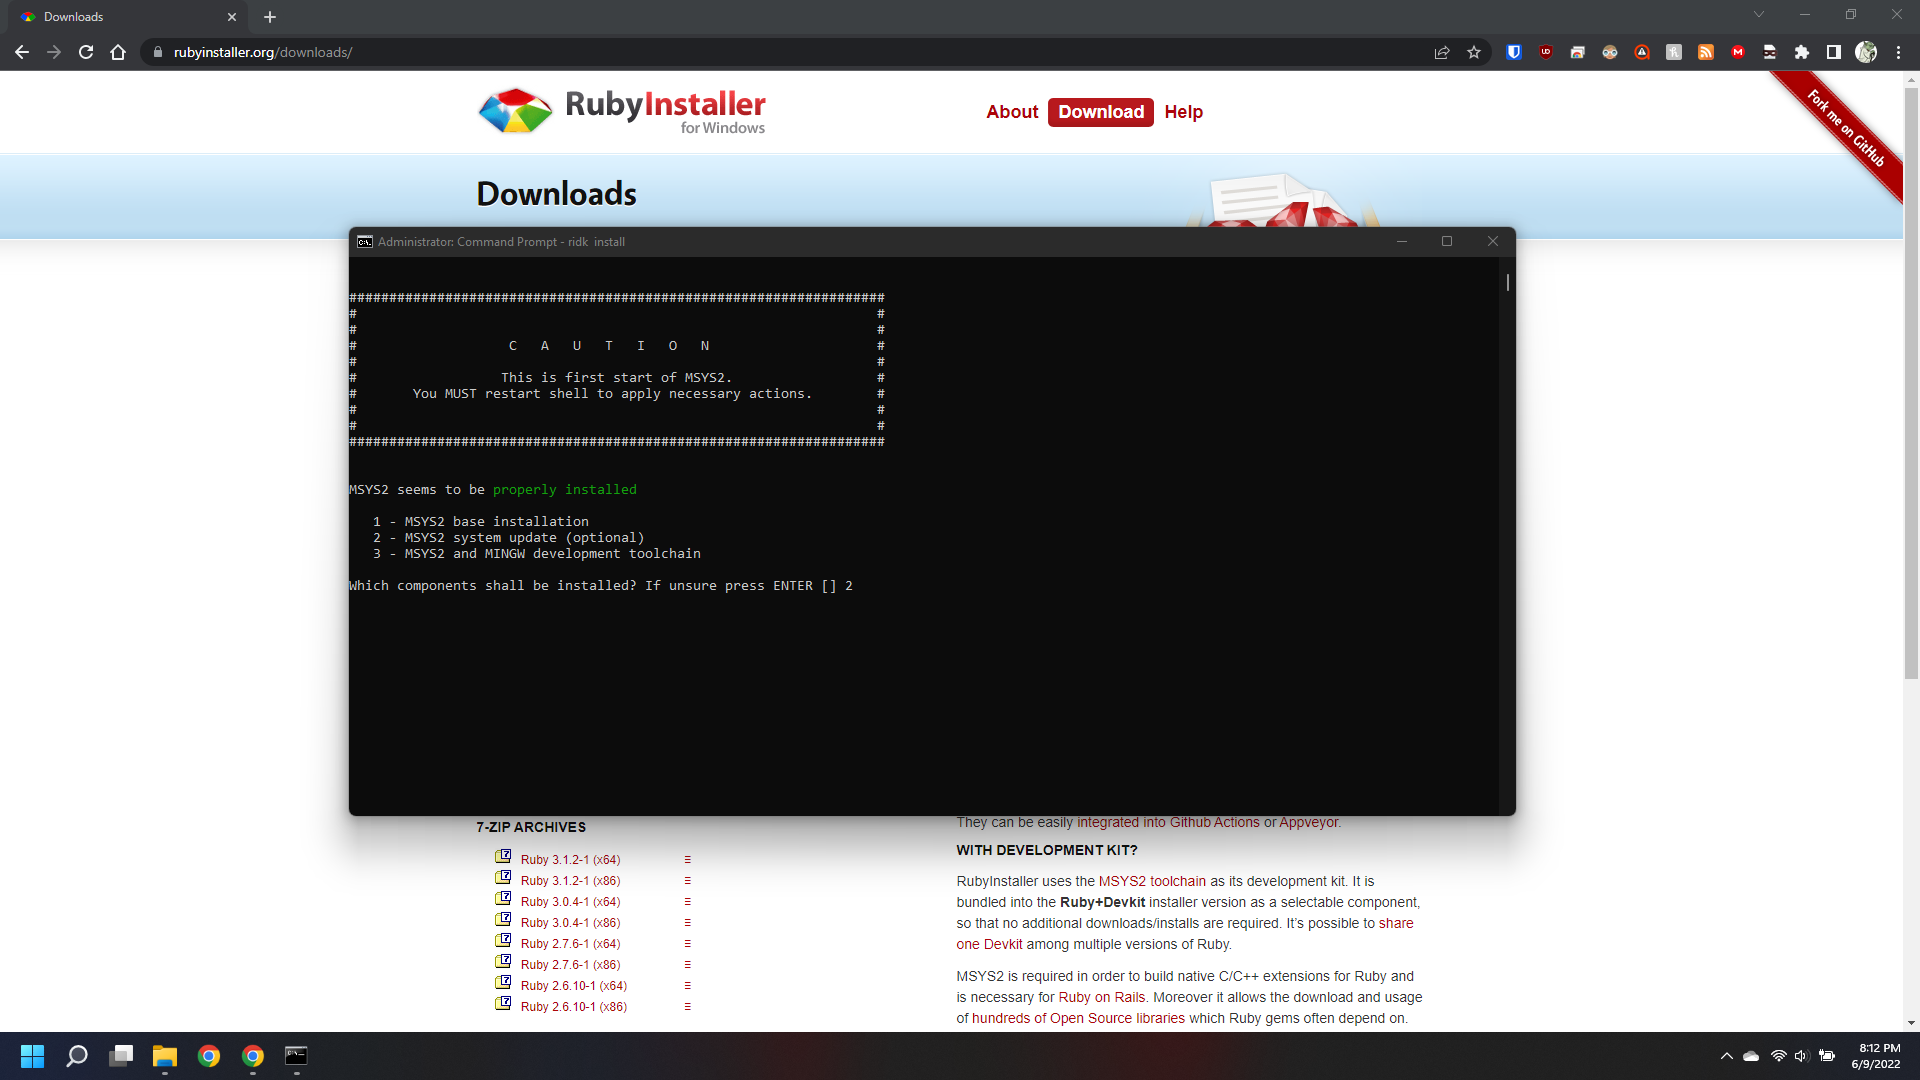Expand details icon beside Ruby 2.6.10-1 (x86)
Viewport: 1920px width, 1080px height.
pyautogui.click(x=687, y=1007)
